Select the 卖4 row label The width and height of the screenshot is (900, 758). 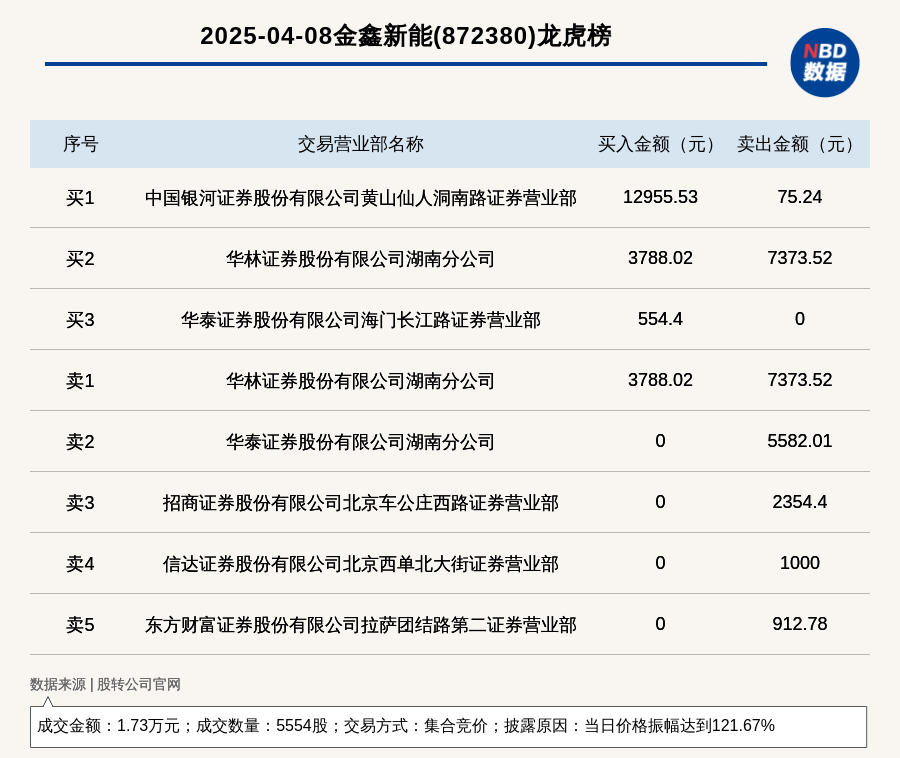(x=80, y=563)
